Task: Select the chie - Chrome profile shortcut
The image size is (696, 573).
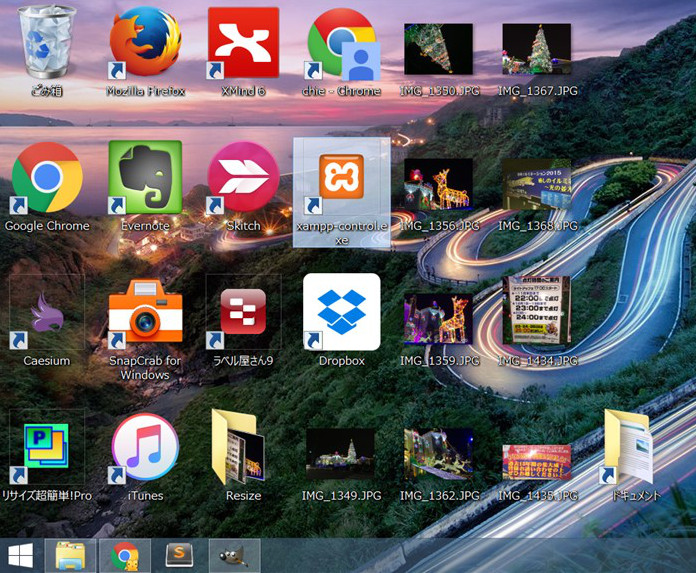Action: pyautogui.click(x=342, y=43)
